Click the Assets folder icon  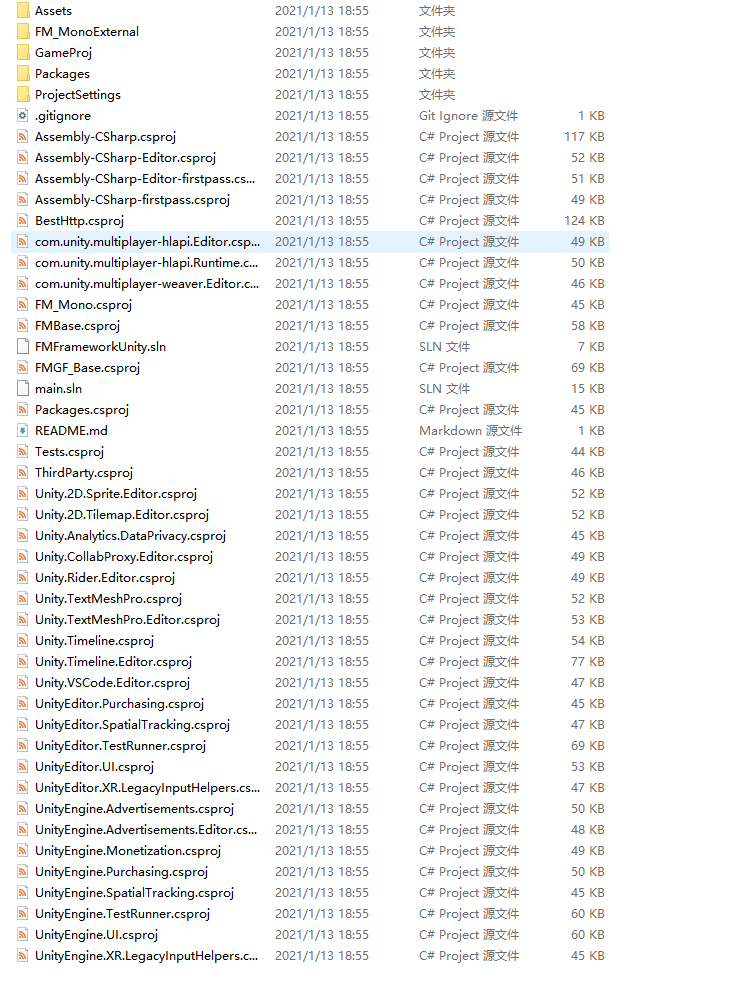(24, 10)
